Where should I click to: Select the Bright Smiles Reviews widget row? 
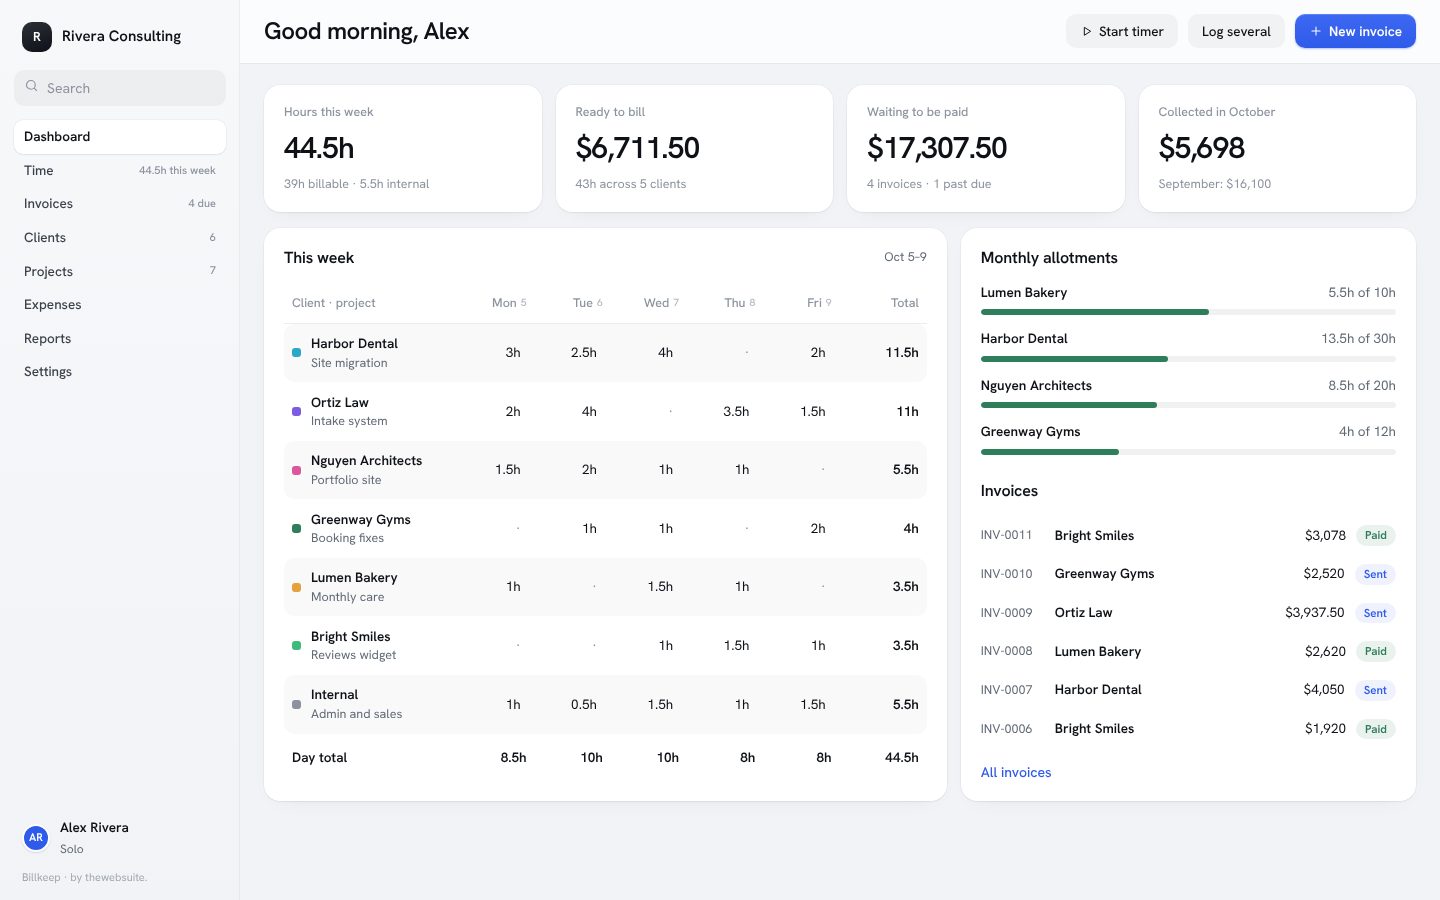point(605,646)
